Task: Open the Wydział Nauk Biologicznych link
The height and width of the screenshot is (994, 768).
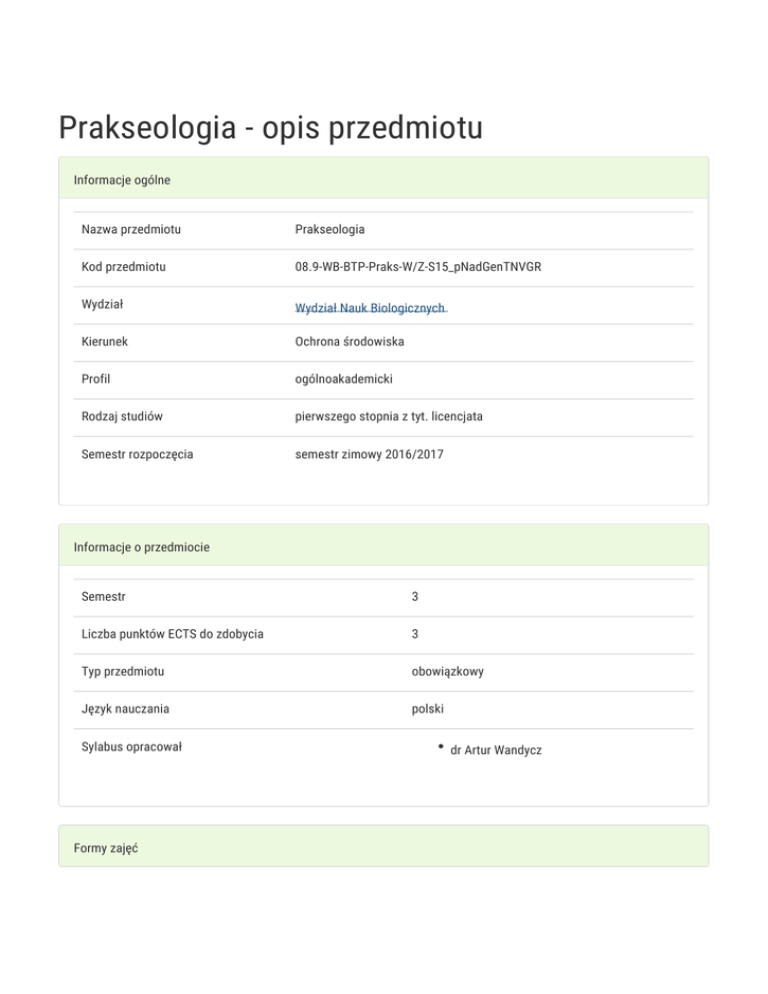Action: click(x=370, y=308)
